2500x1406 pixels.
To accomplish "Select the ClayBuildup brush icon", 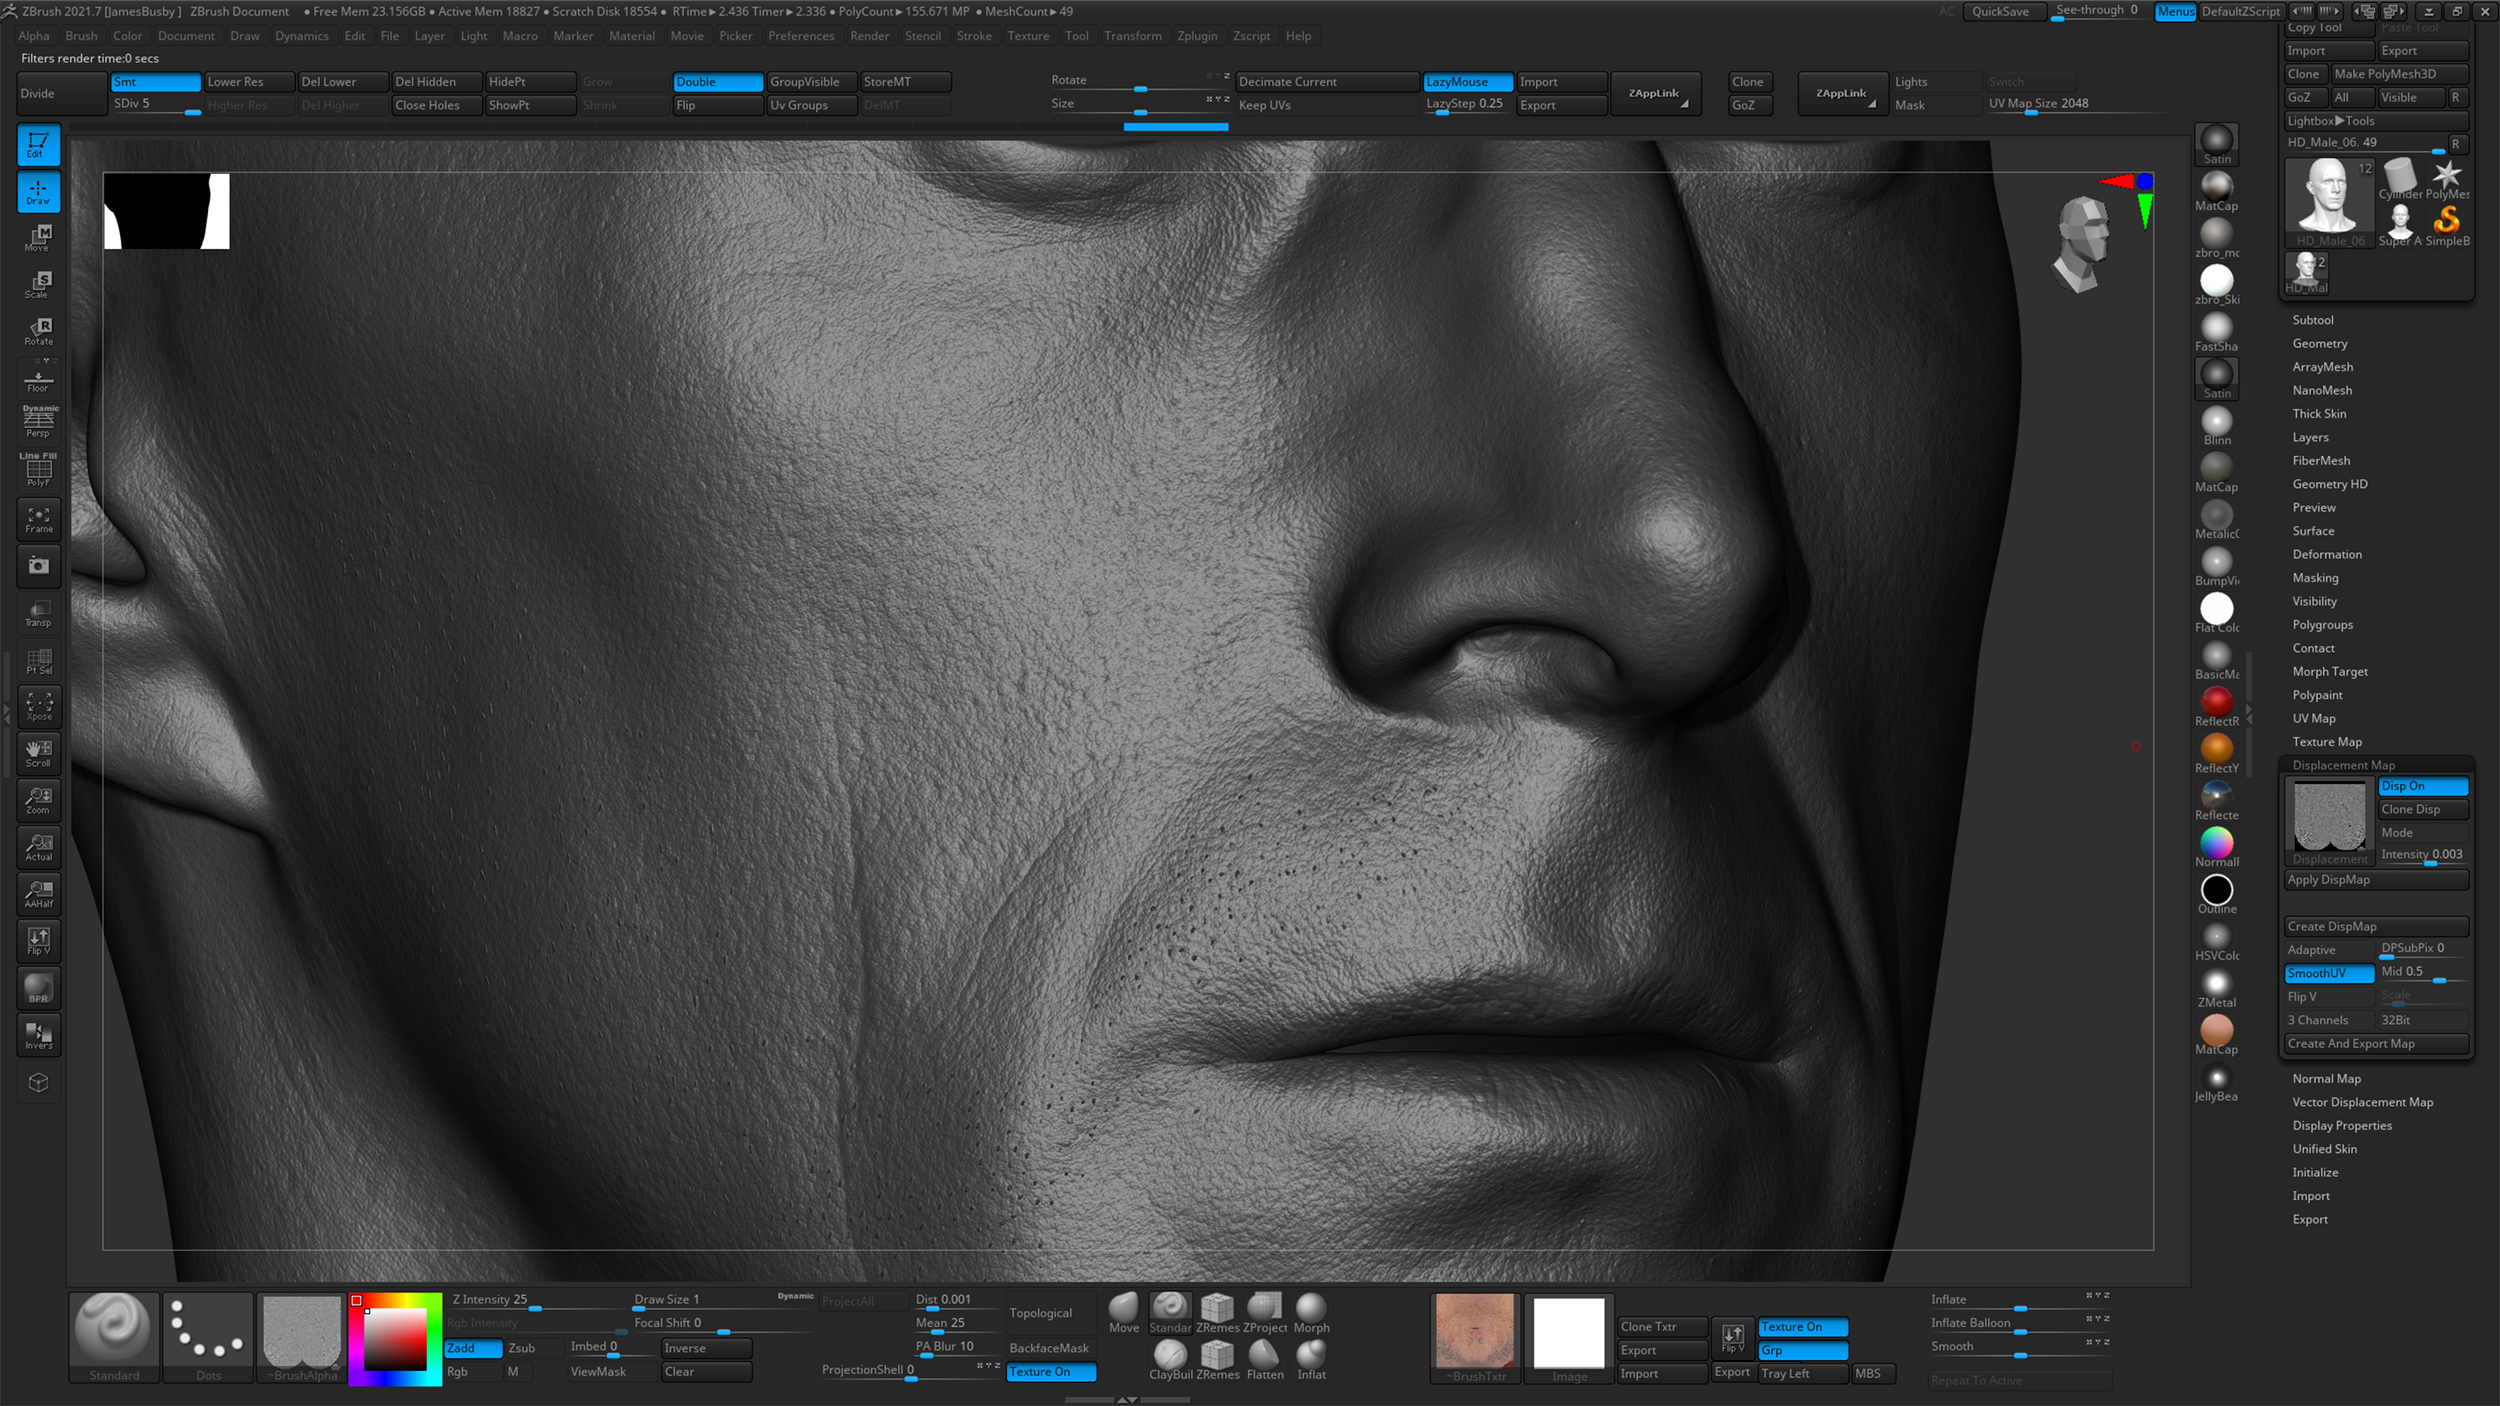I will 1169,1356.
